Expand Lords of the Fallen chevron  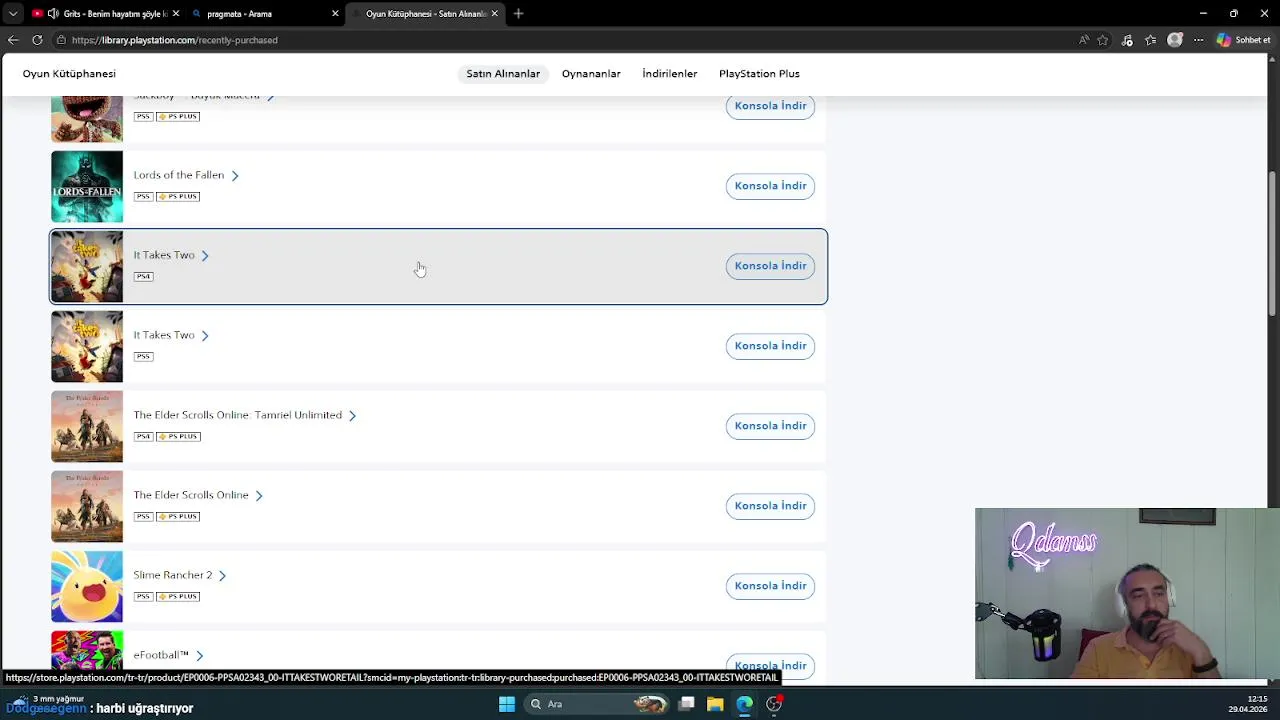pyautogui.click(x=235, y=176)
